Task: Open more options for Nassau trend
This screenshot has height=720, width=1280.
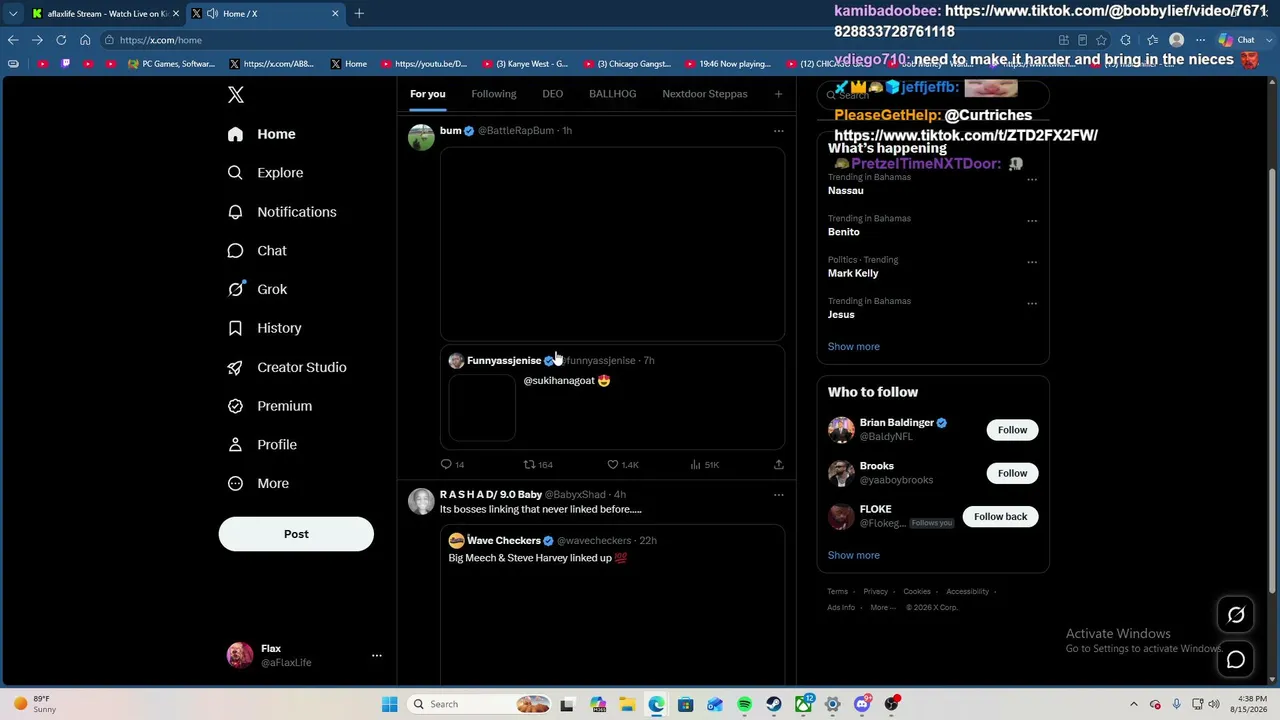Action: pyautogui.click(x=1032, y=180)
